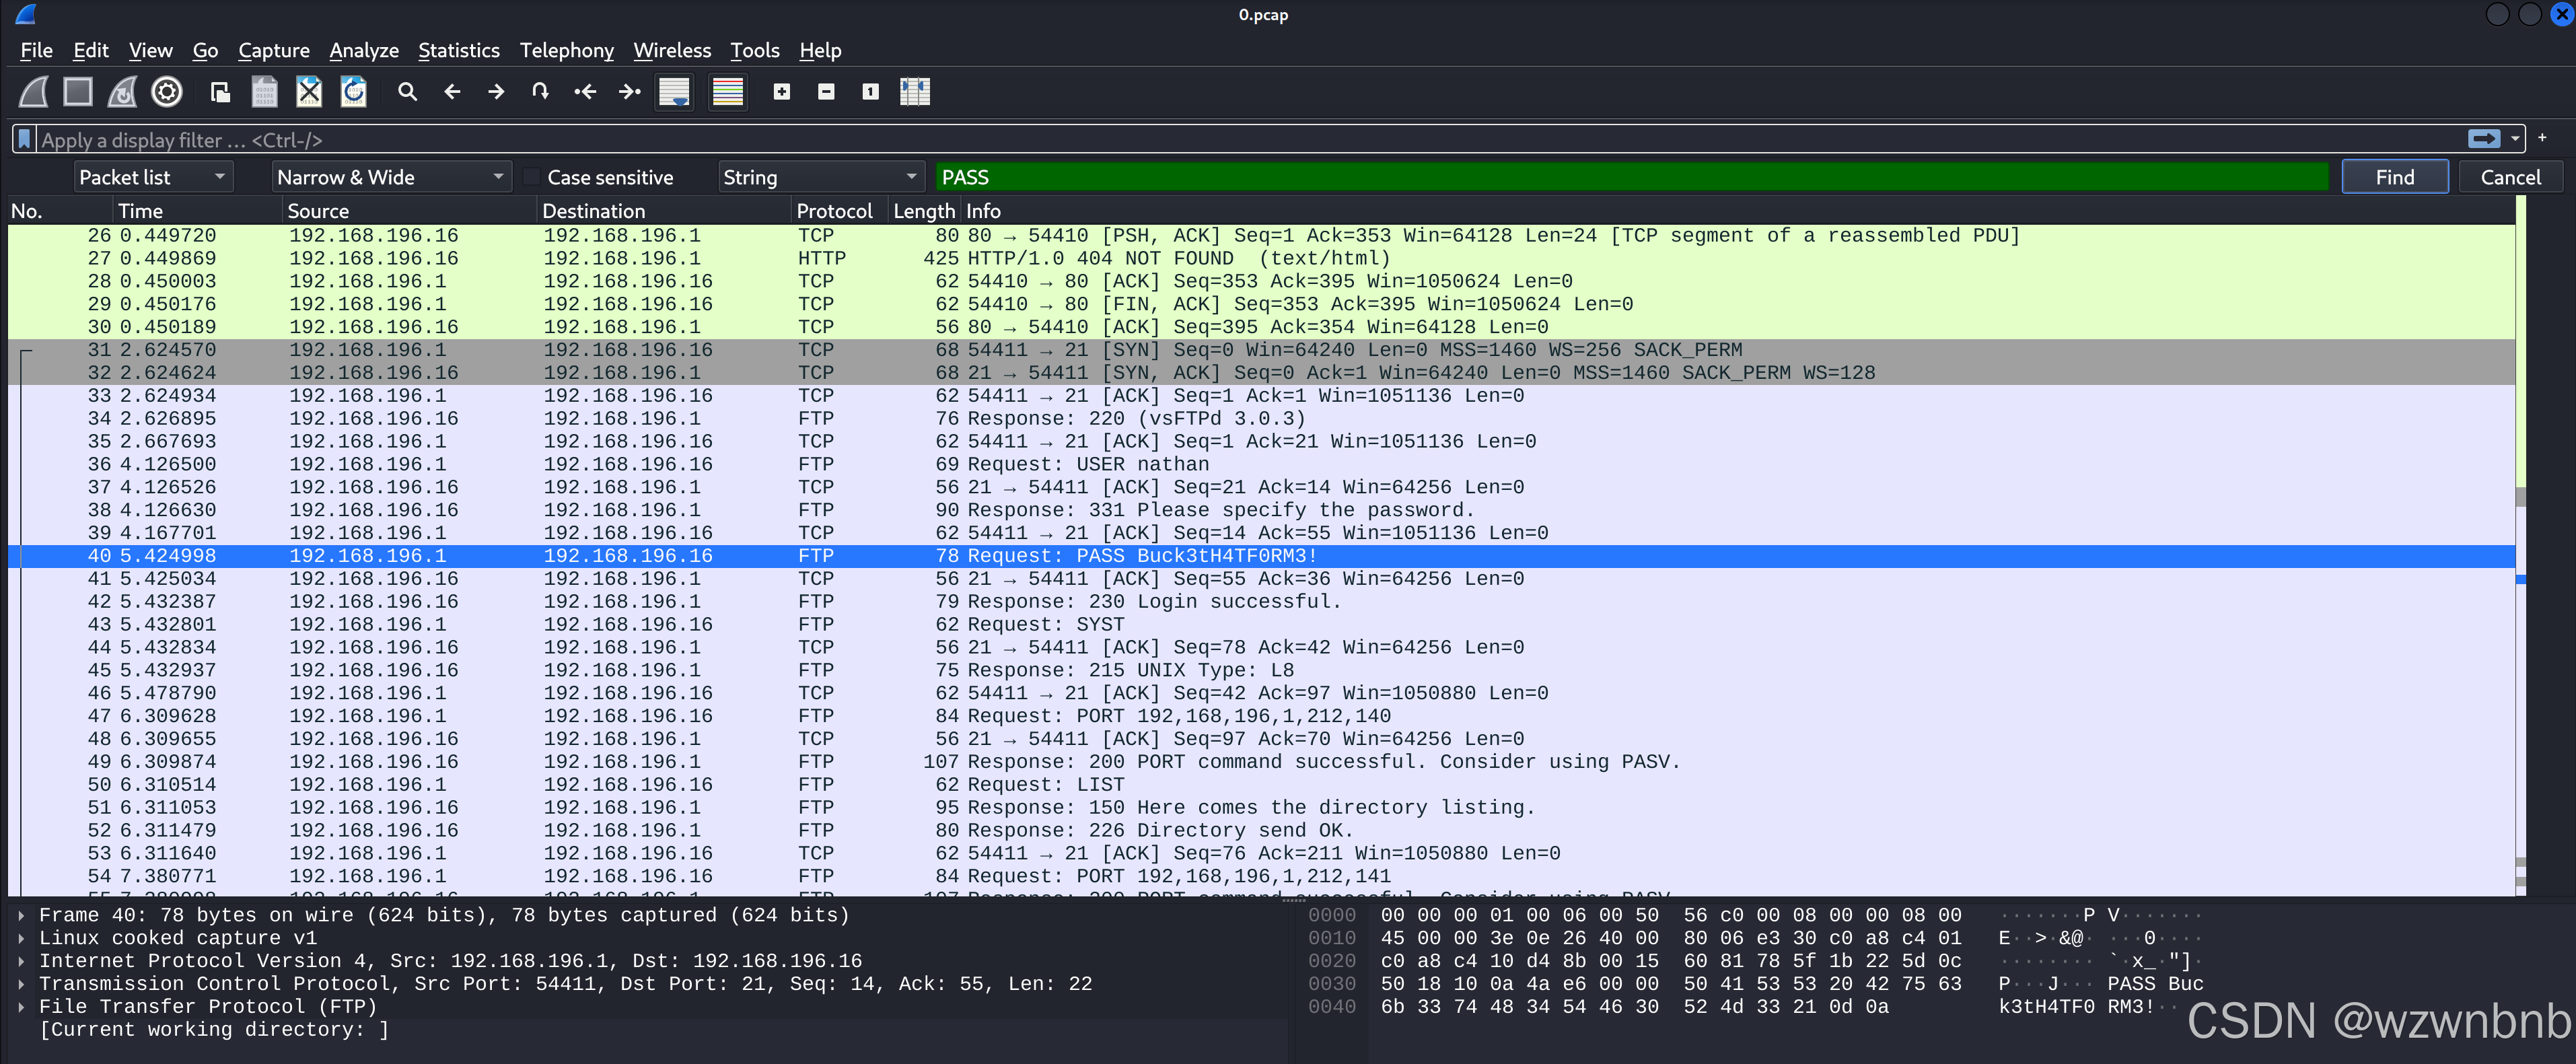Open the Statistics menu
This screenshot has width=2576, height=1064.
[x=458, y=50]
